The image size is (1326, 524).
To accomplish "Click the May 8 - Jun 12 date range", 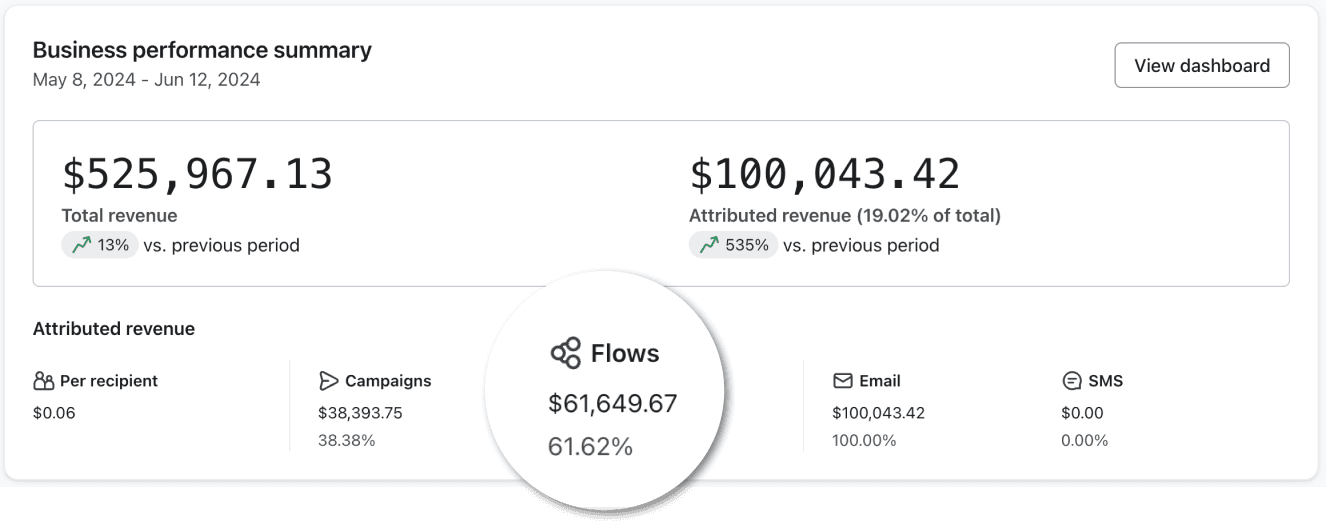I will pyautogui.click(x=147, y=80).
